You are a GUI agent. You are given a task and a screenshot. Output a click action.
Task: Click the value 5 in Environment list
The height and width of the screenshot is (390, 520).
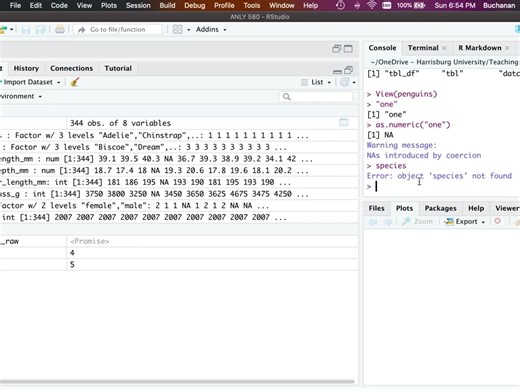click(x=72, y=265)
